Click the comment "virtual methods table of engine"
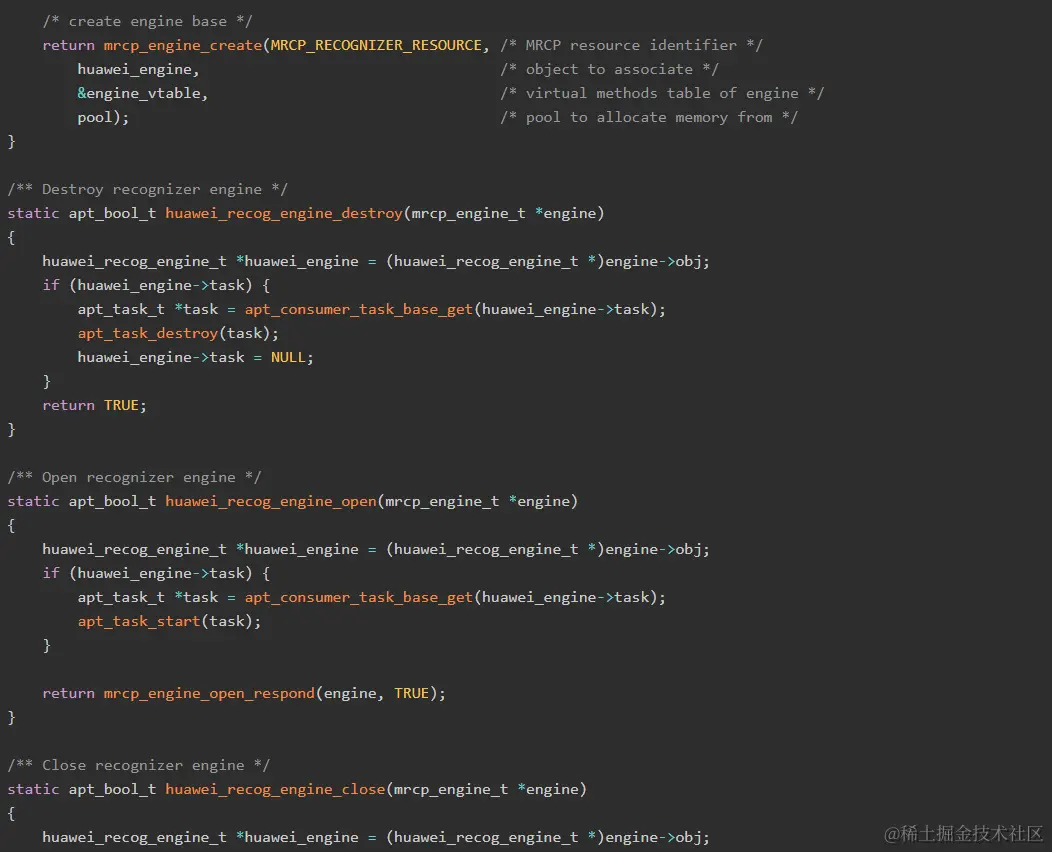Screen dimensions: 1052x852 click(x=662, y=94)
